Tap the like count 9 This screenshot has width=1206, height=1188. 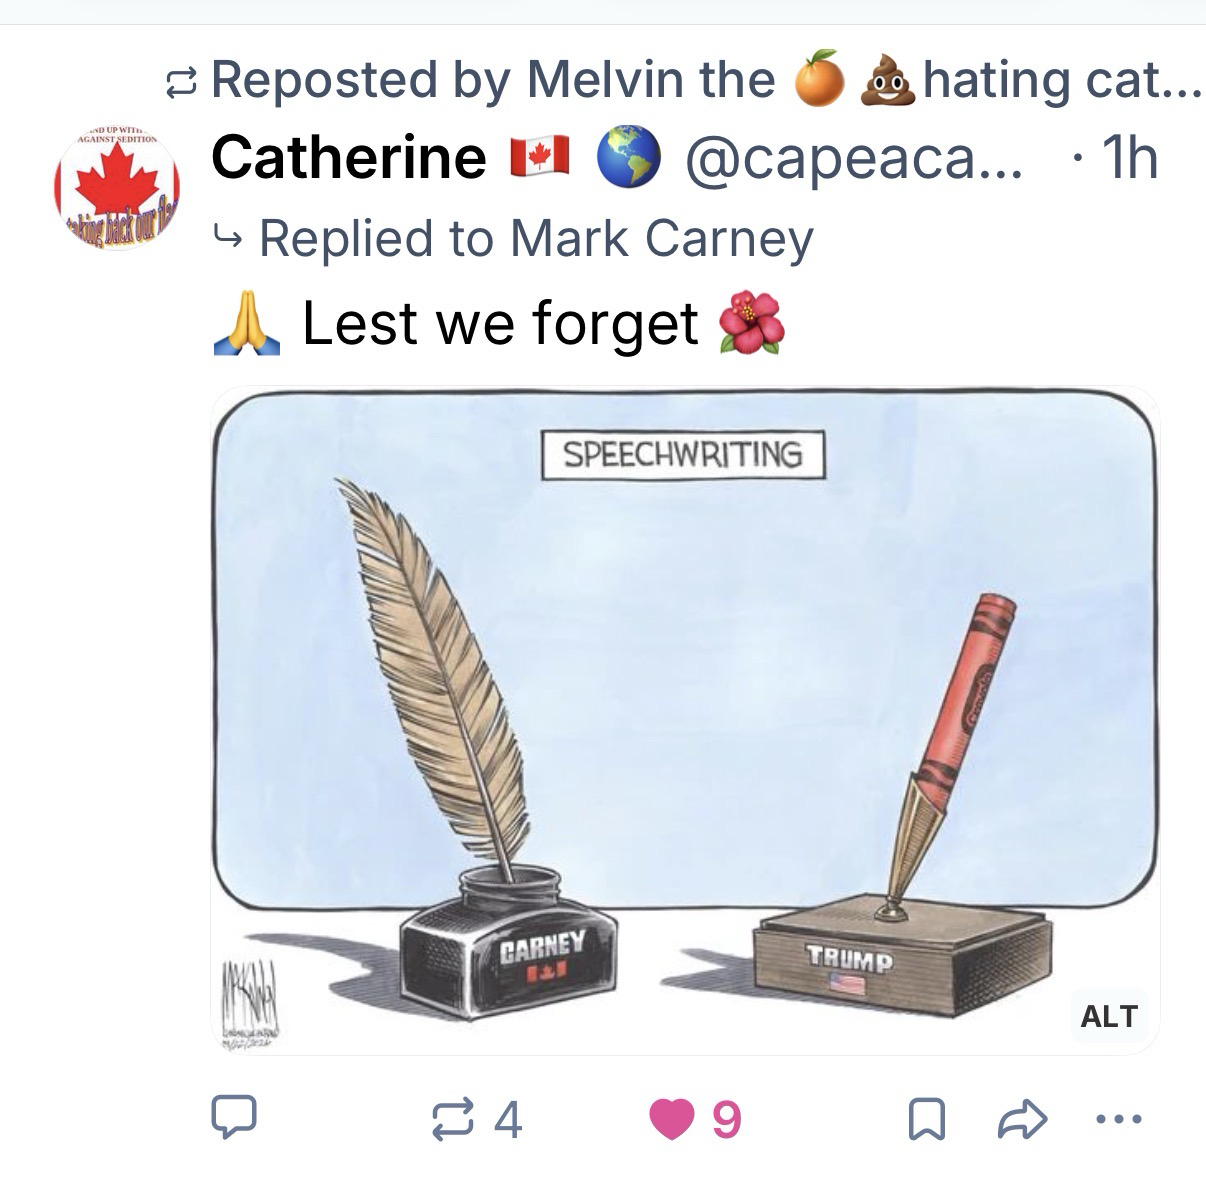click(726, 1119)
